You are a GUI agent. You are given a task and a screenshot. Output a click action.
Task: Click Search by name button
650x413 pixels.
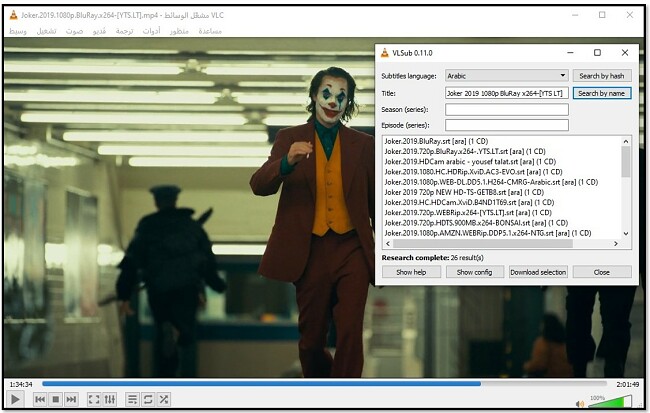pos(602,93)
